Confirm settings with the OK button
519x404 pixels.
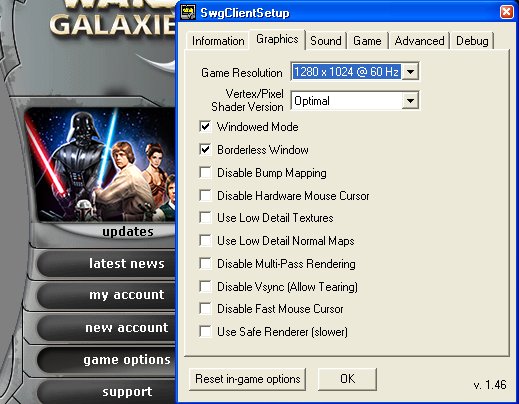[x=347, y=379]
